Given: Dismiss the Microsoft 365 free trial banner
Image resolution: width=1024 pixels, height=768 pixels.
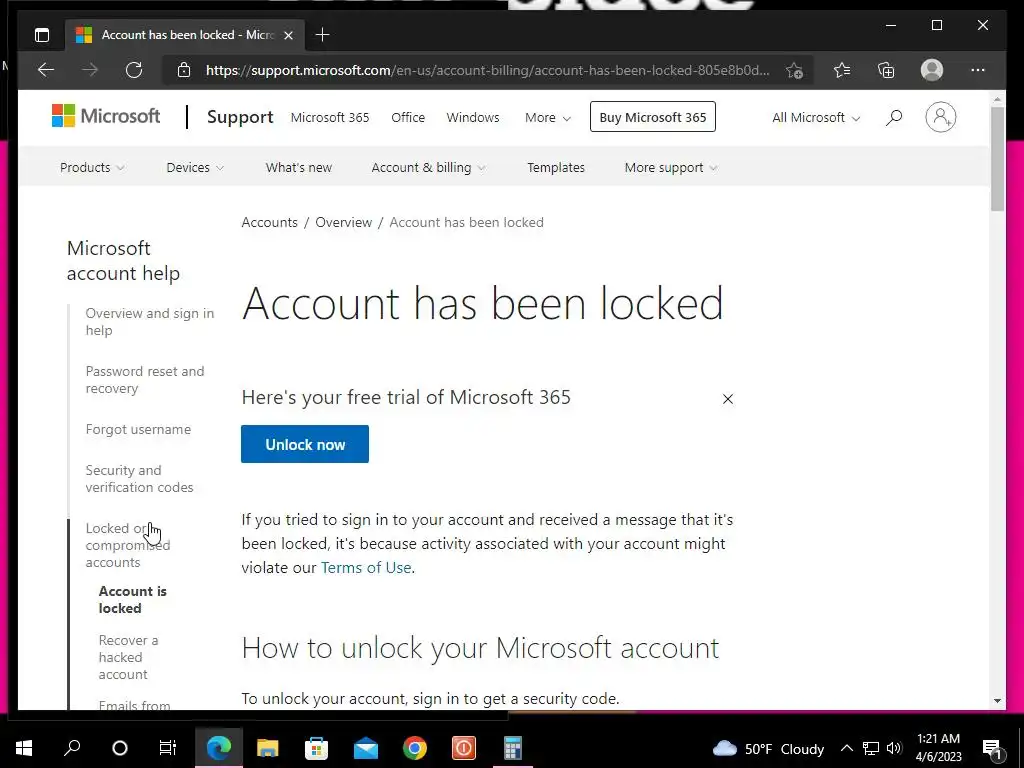Looking at the screenshot, I should coord(728,399).
